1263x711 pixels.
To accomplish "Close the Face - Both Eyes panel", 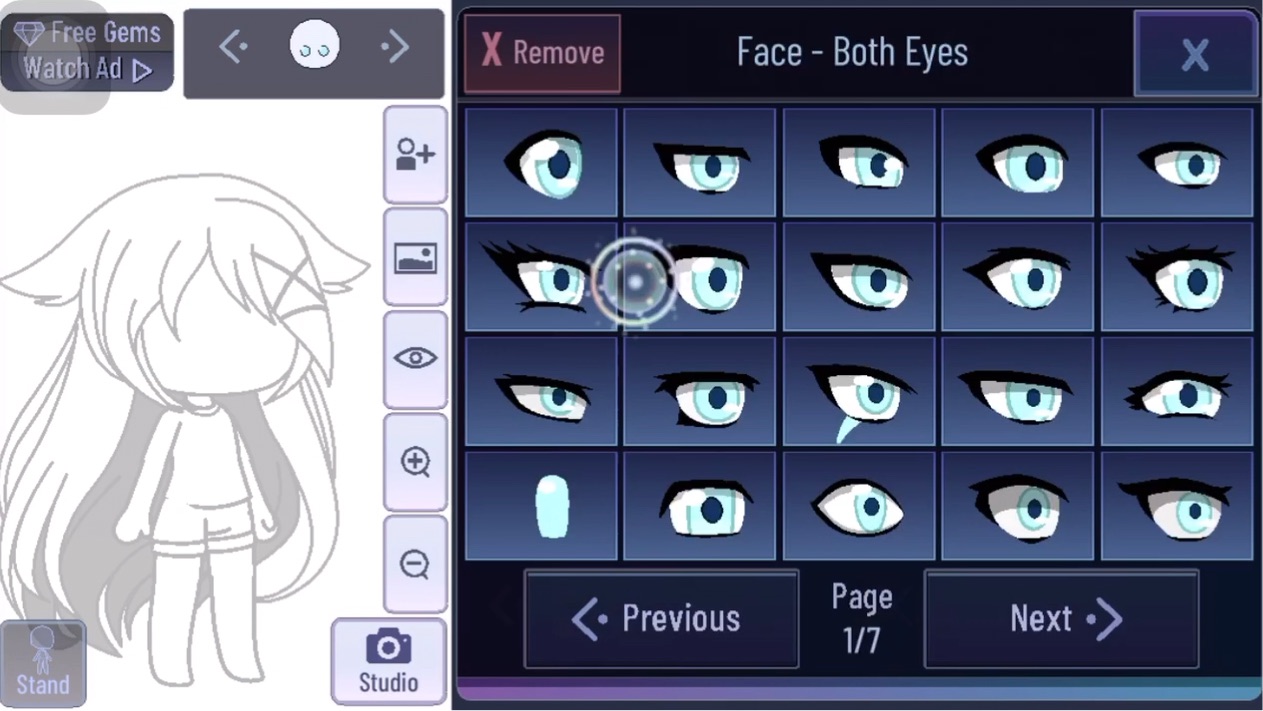I will (x=1195, y=53).
